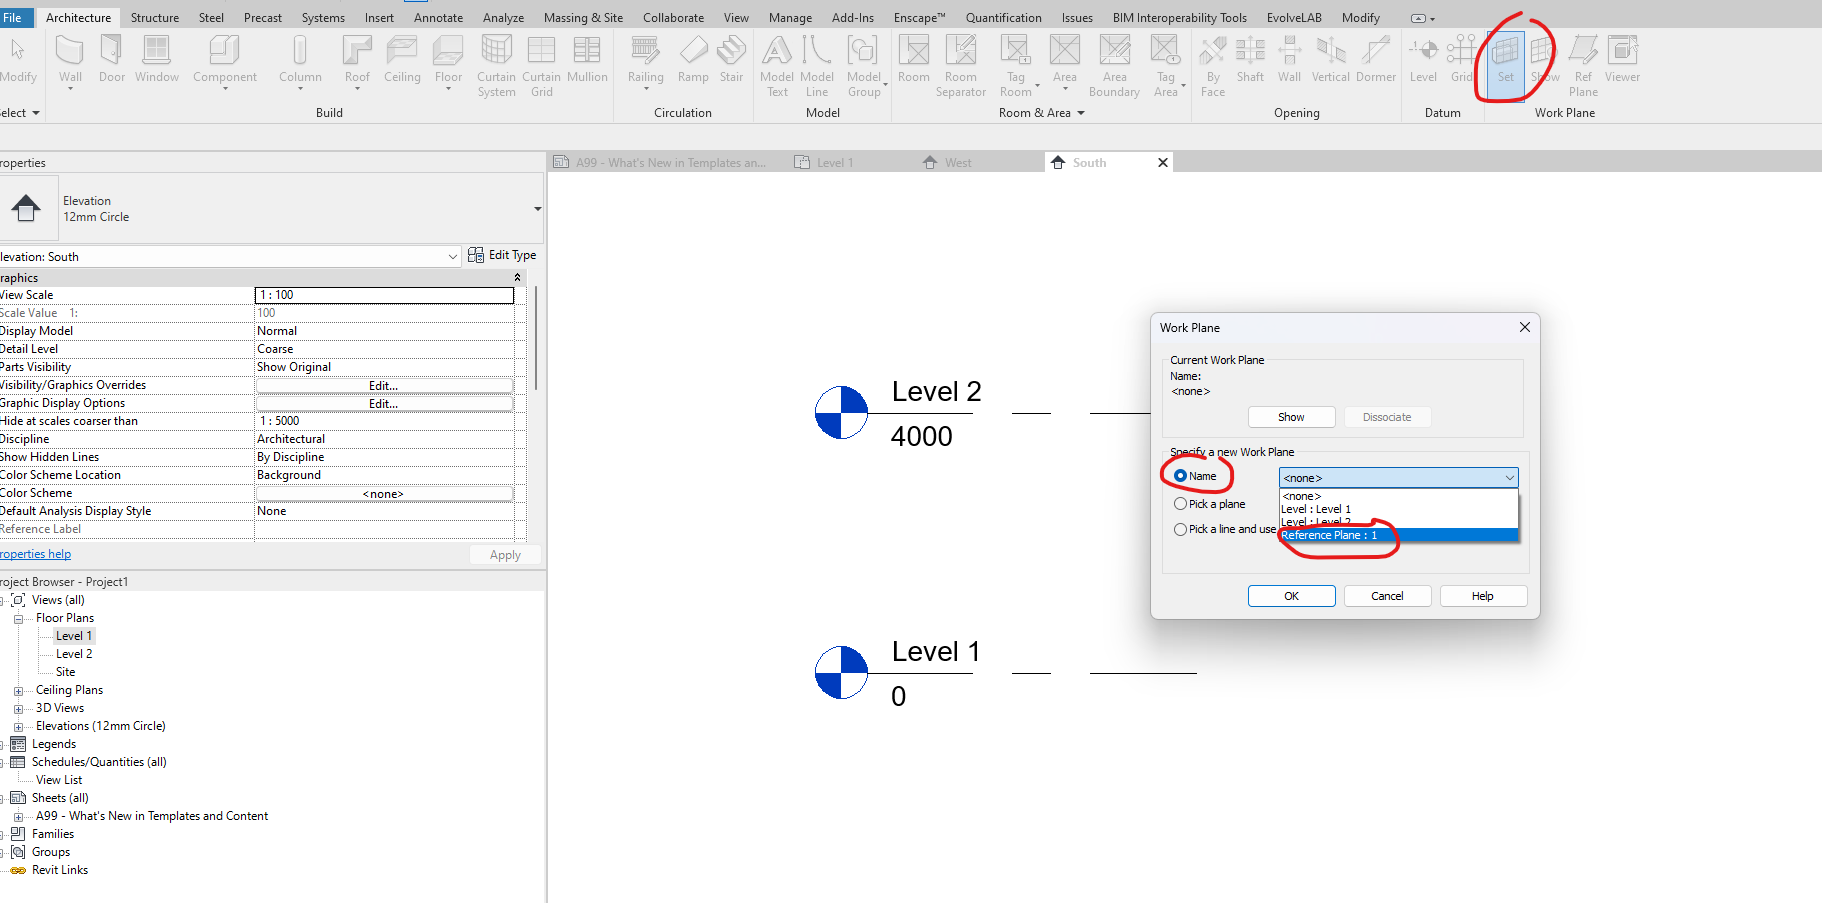Select the Floor tool

coord(448,61)
